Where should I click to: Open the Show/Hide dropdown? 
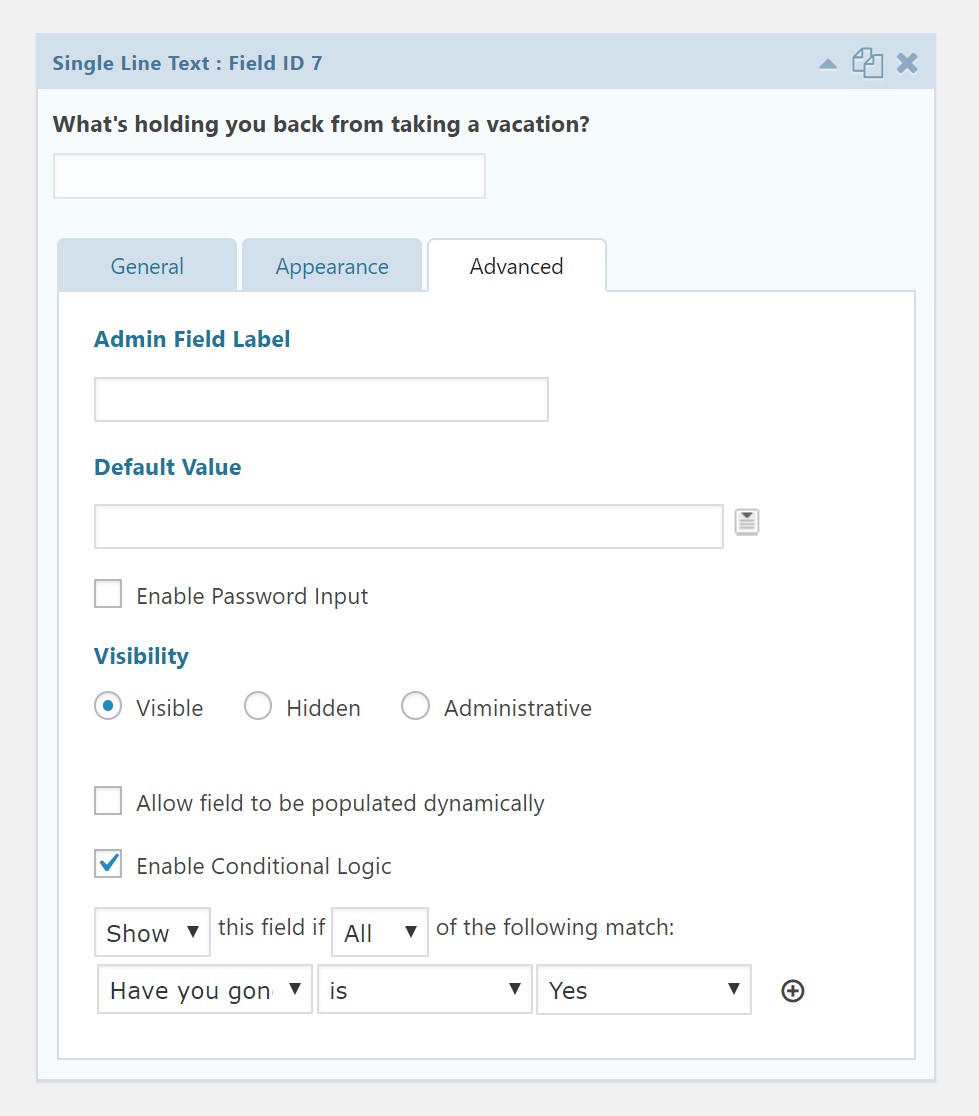(x=152, y=932)
